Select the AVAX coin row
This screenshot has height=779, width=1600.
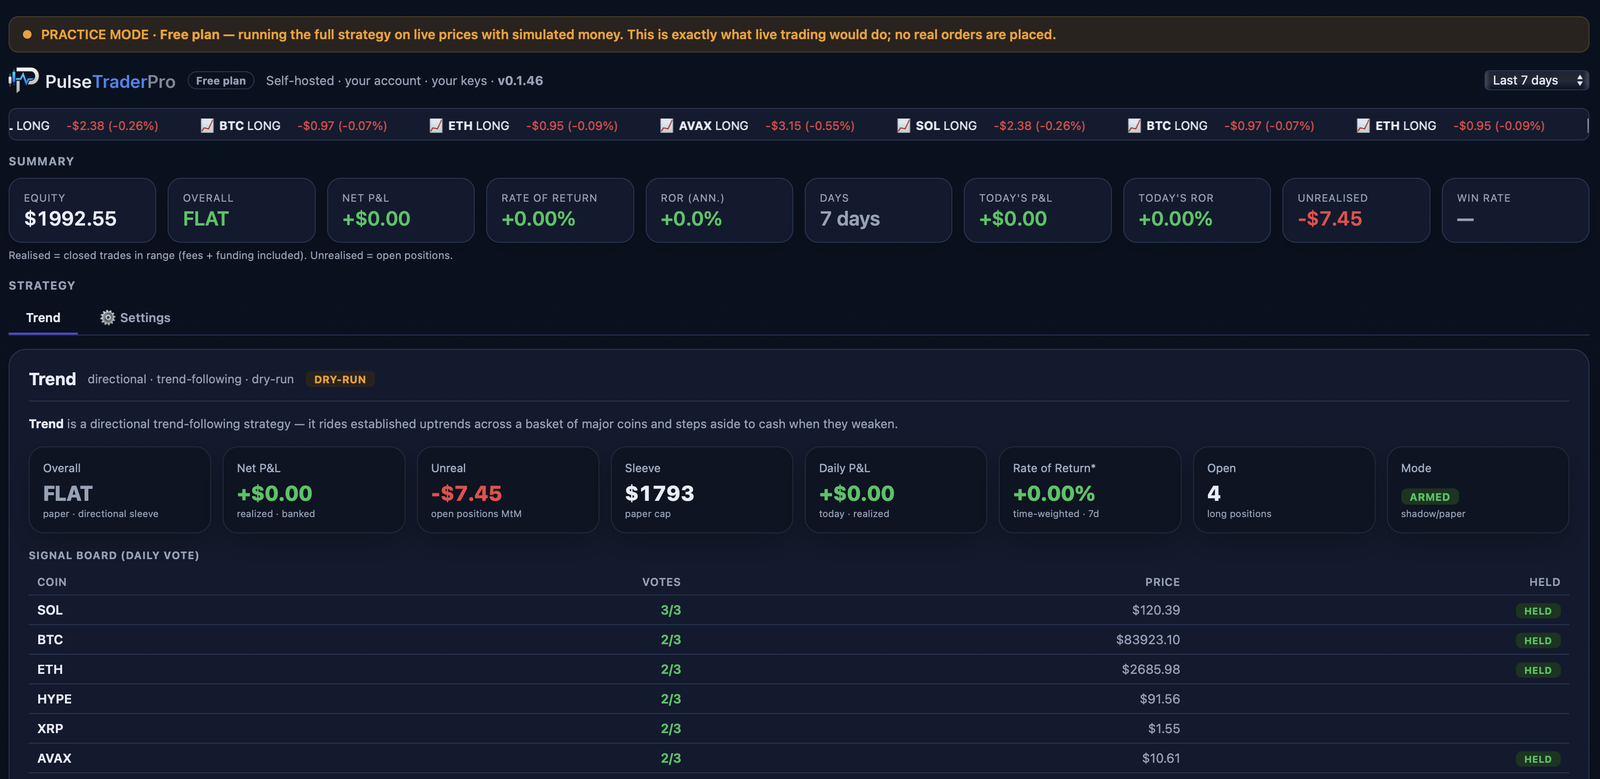(x=799, y=758)
